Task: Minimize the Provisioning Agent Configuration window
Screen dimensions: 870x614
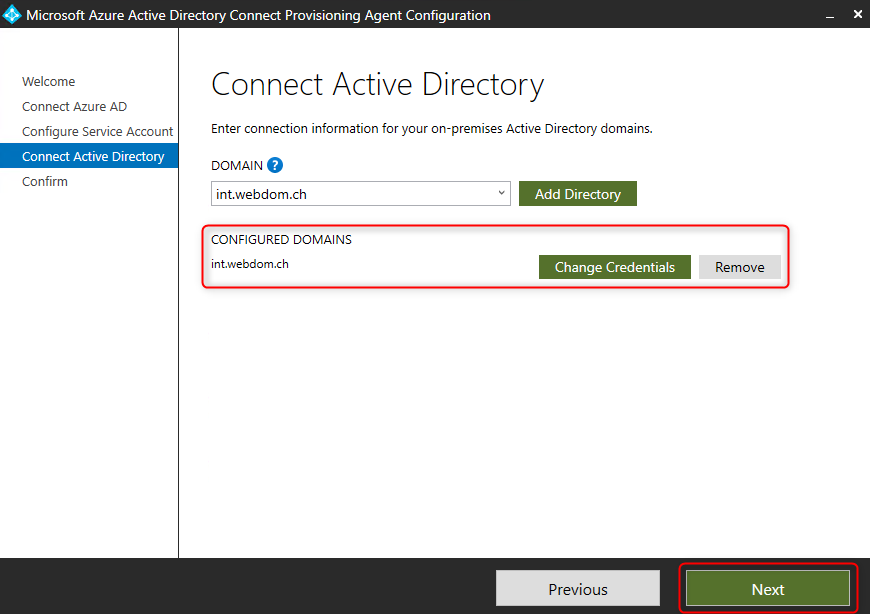Action: tap(832, 14)
